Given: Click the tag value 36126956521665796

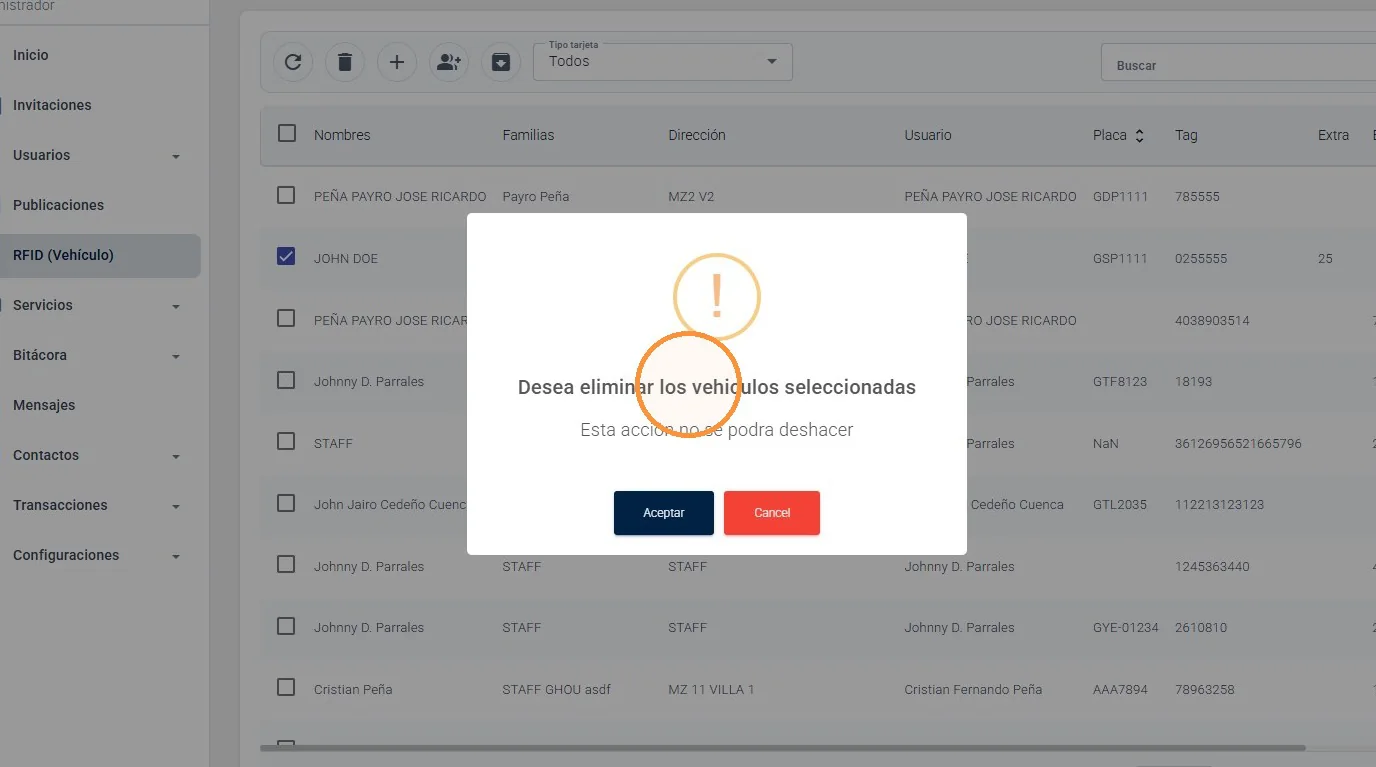Looking at the screenshot, I should (1238, 443).
